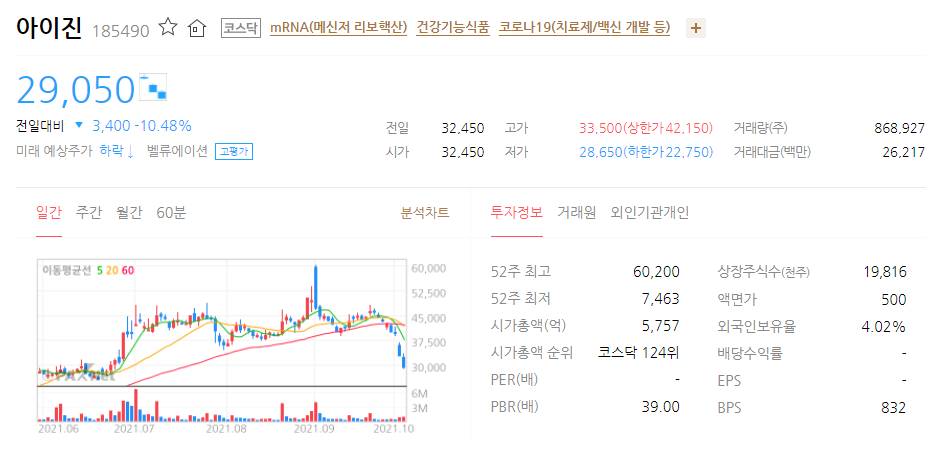Screen dimensions: 942x452
Task: Click the 미래 예상주가 label
Action: tap(55, 151)
